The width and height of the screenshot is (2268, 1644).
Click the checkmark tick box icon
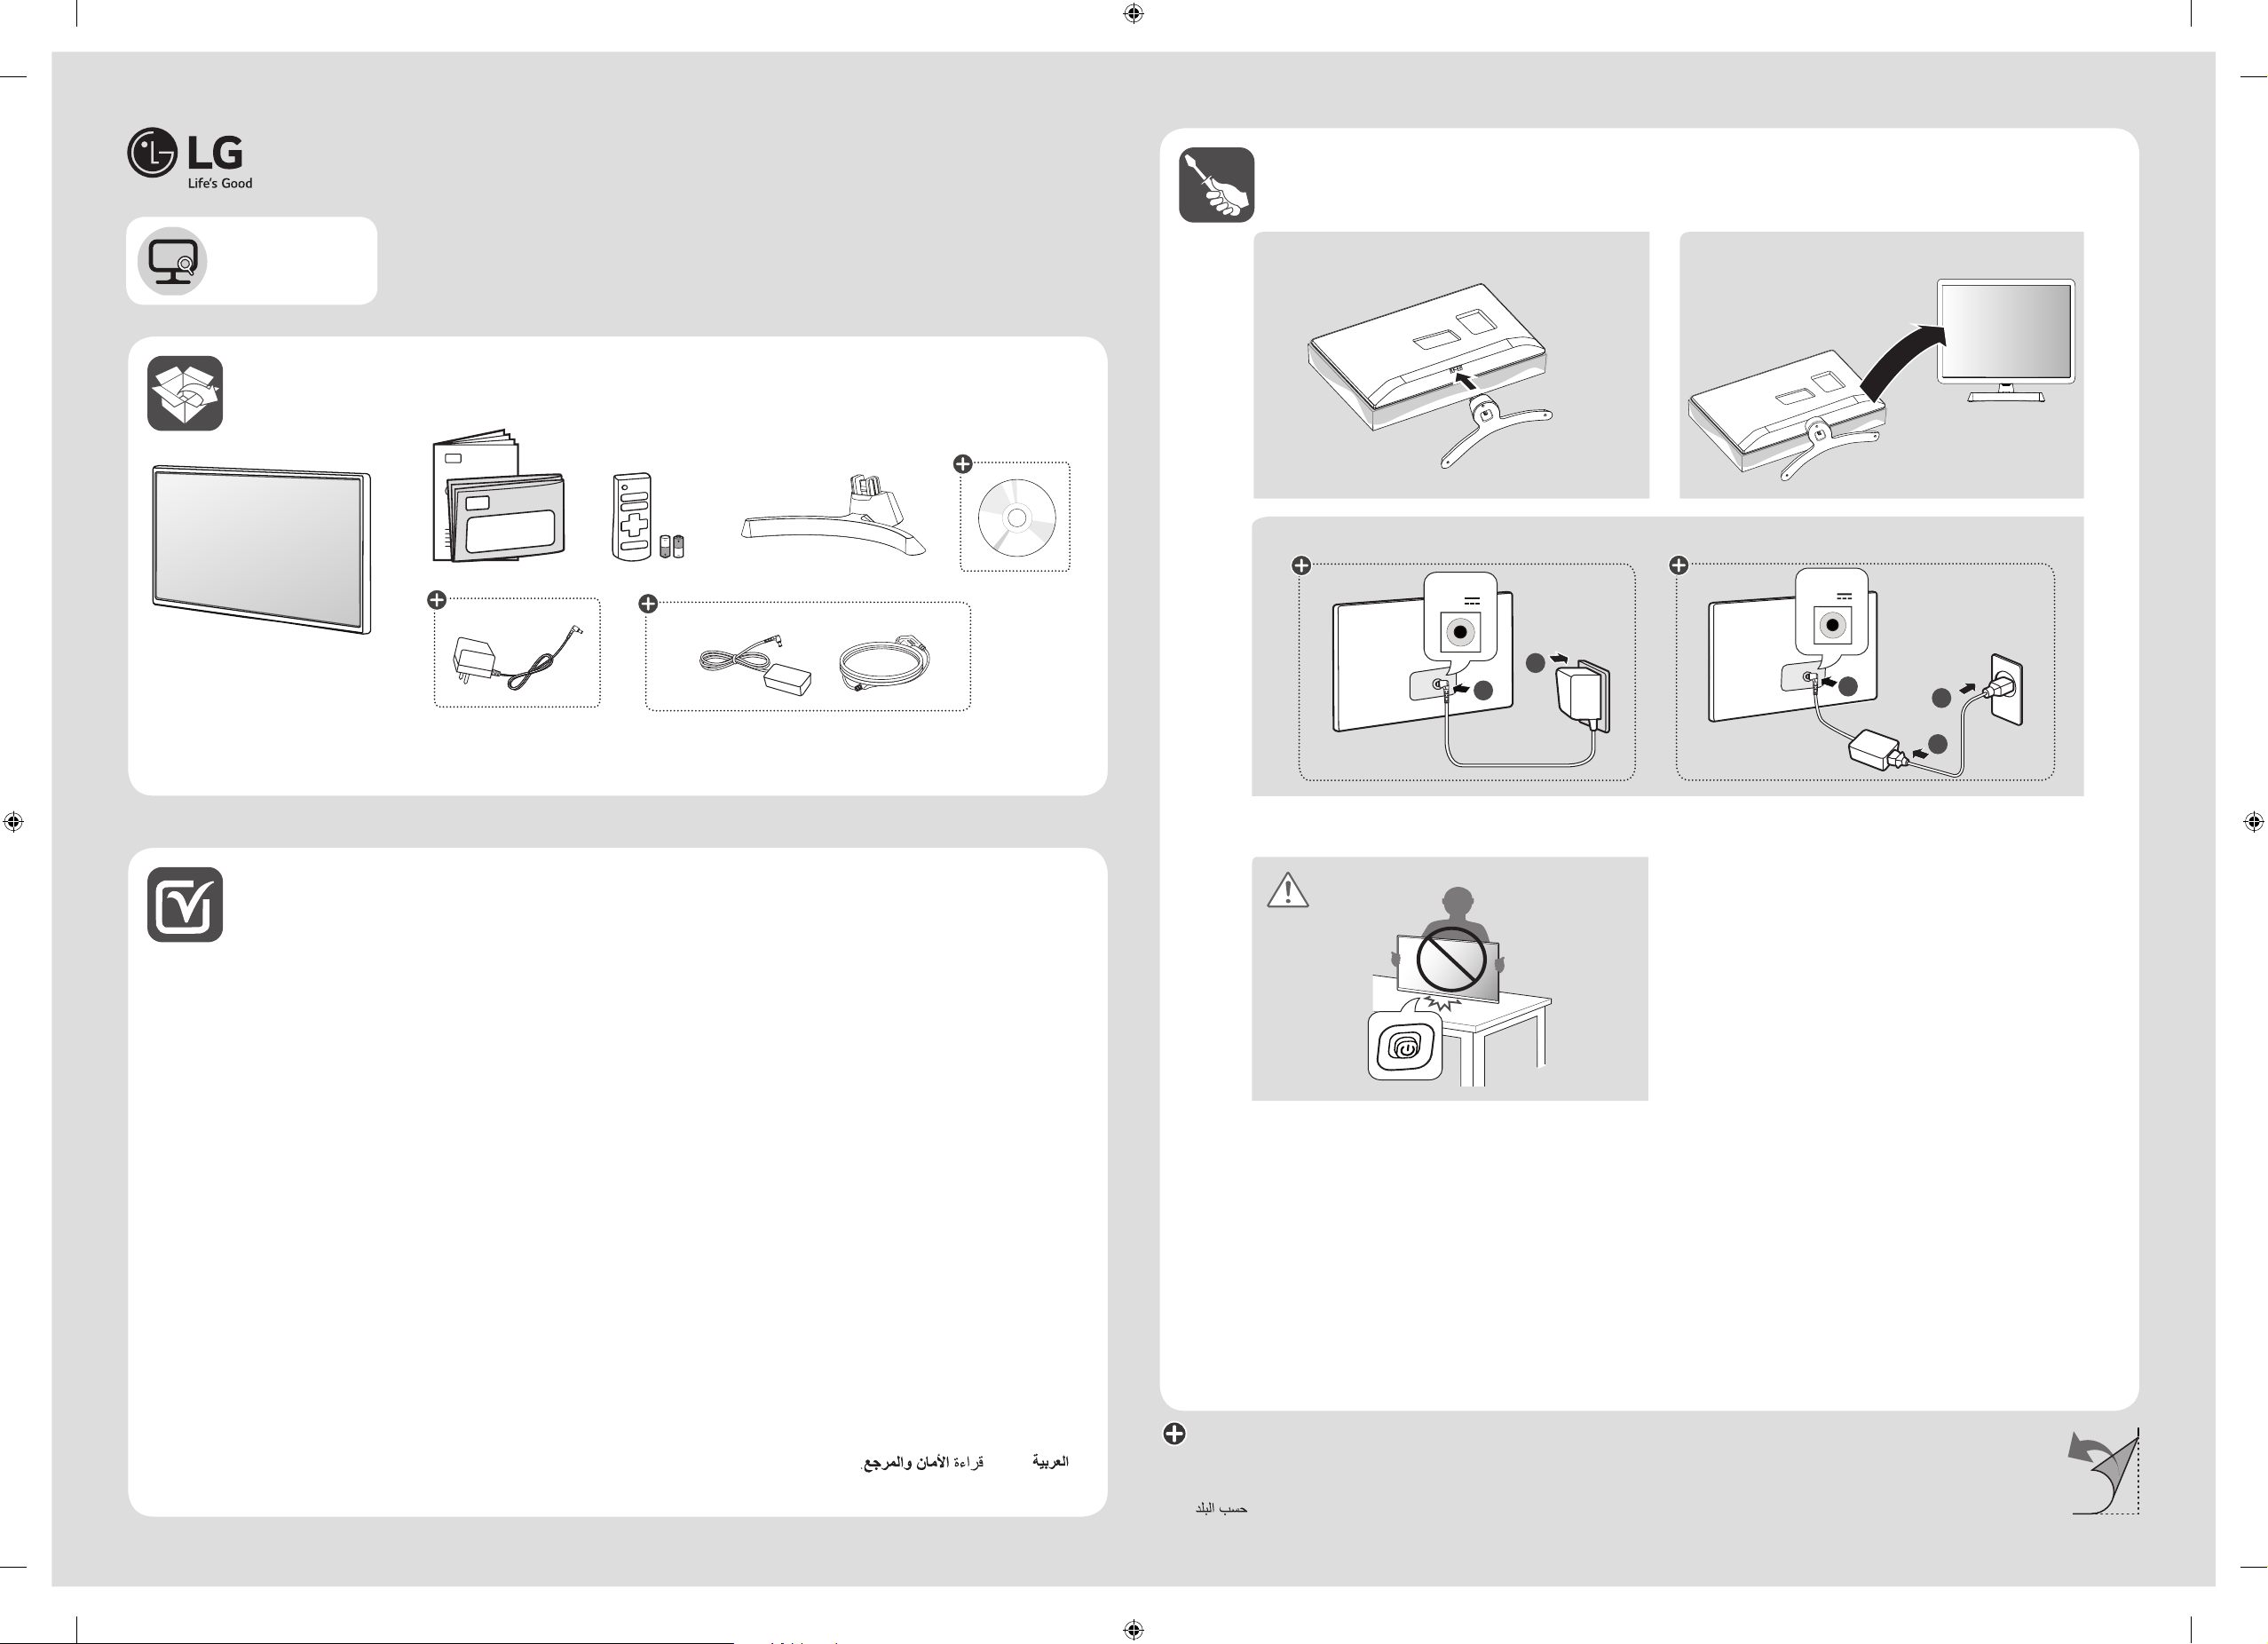pos(185,904)
